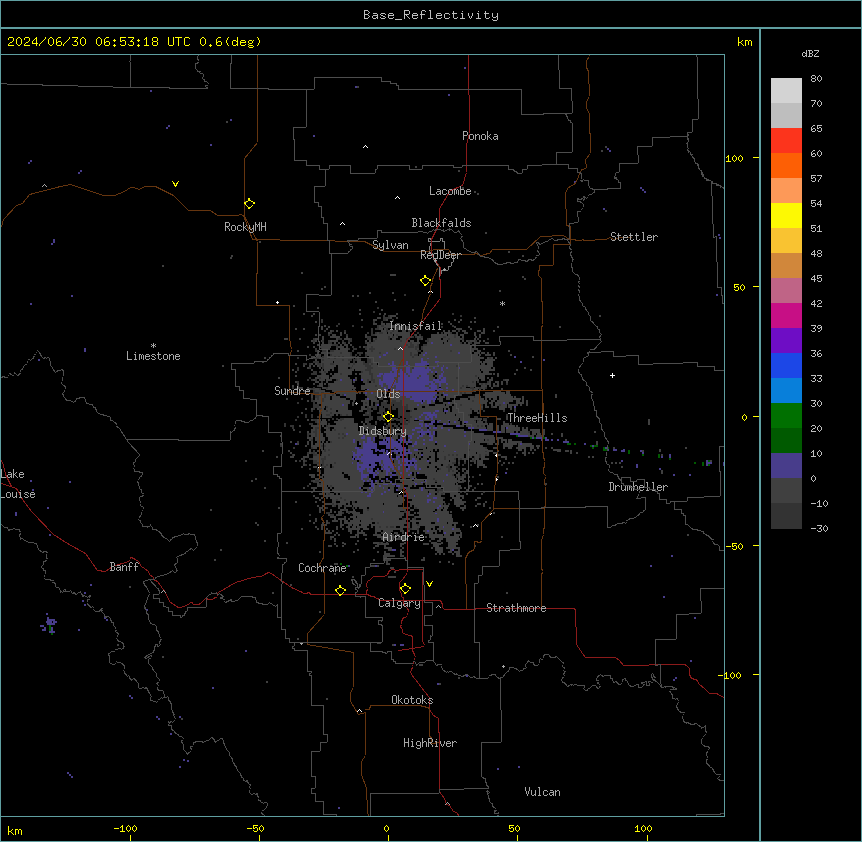Click the Vulcan town label
This screenshot has width=862, height=842.
[x=543, y=792]
